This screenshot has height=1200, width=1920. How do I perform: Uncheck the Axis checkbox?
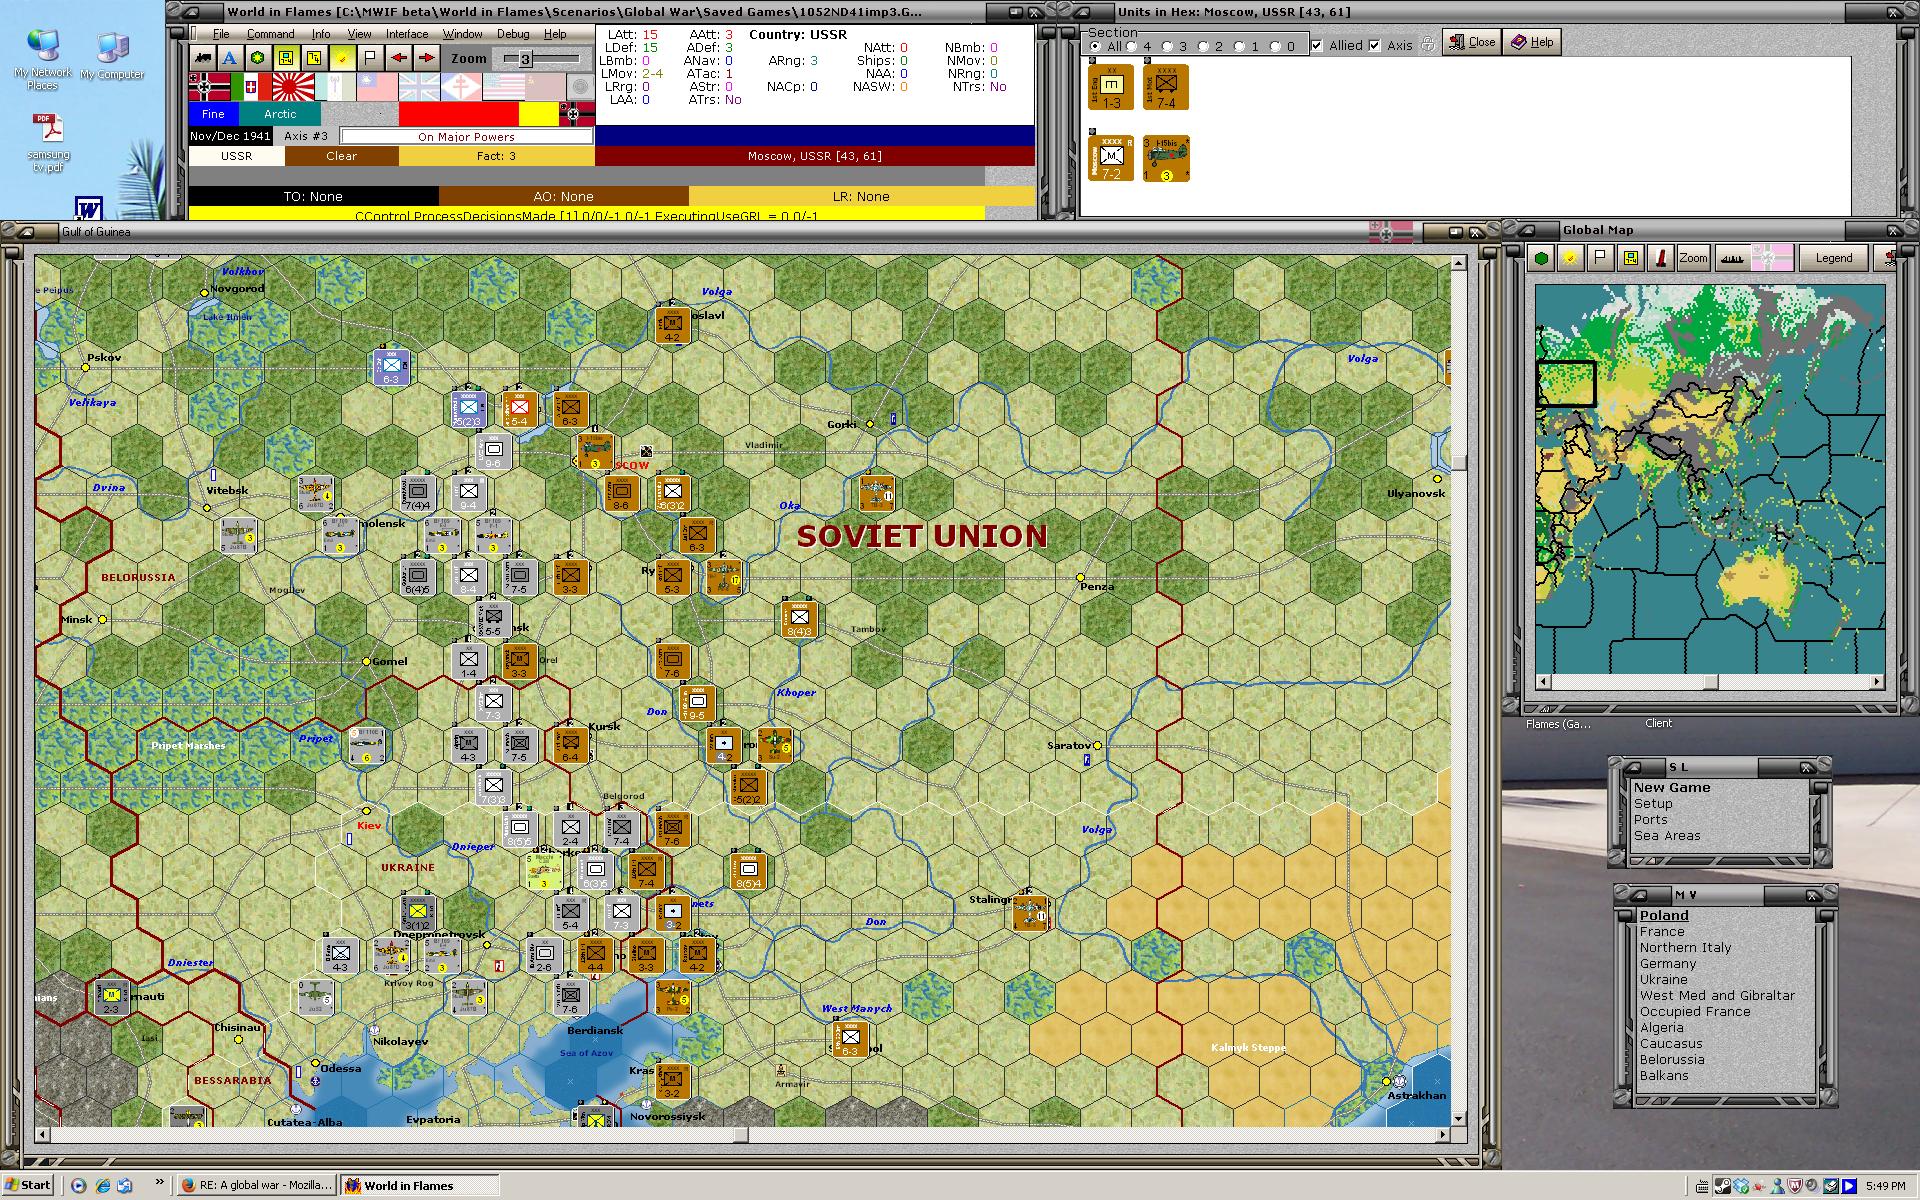(x=1375, y=45)
